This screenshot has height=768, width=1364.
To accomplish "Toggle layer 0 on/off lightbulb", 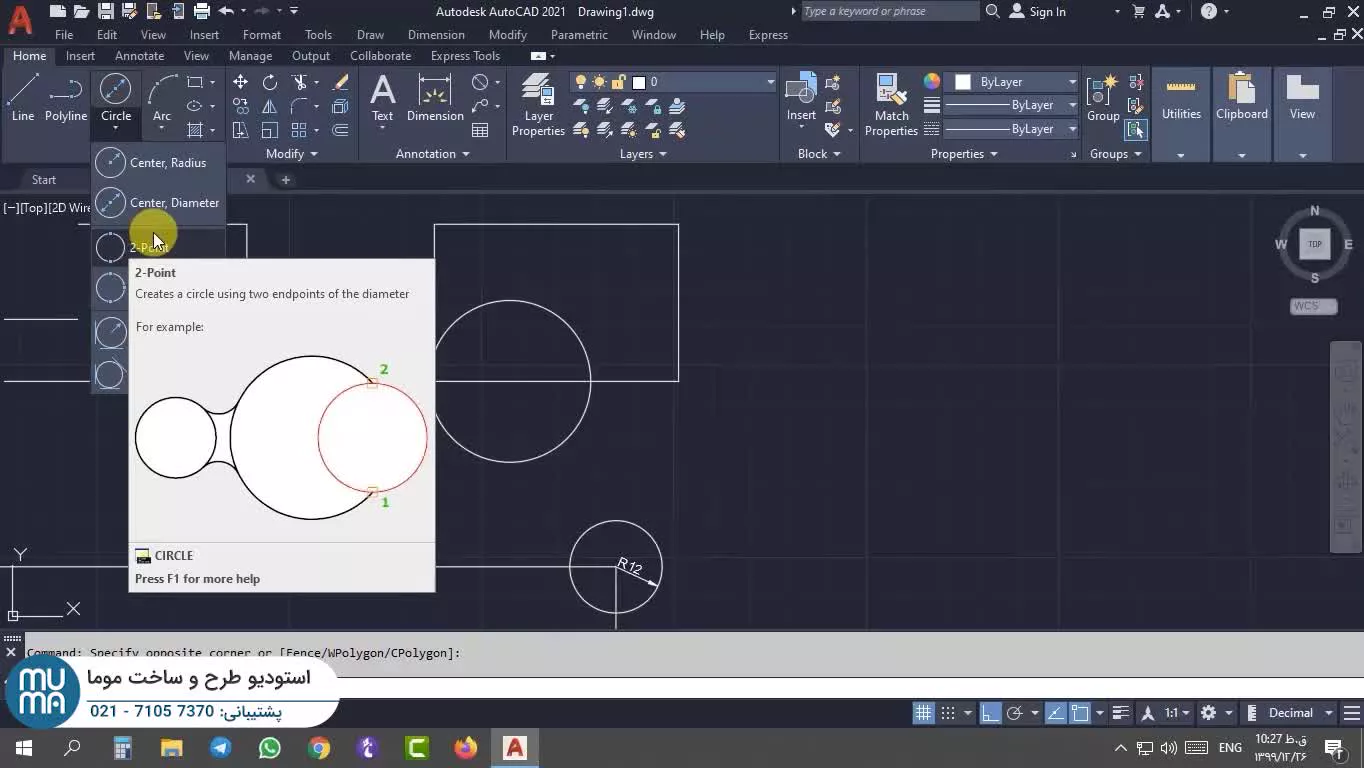I will click(580, 82).
